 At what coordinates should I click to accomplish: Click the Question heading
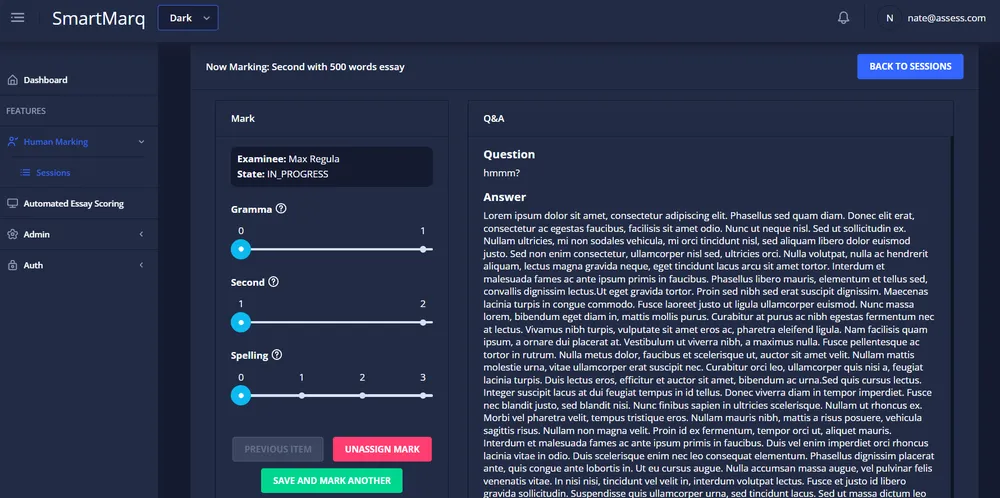pyautogui.click(x=509, y=154)
